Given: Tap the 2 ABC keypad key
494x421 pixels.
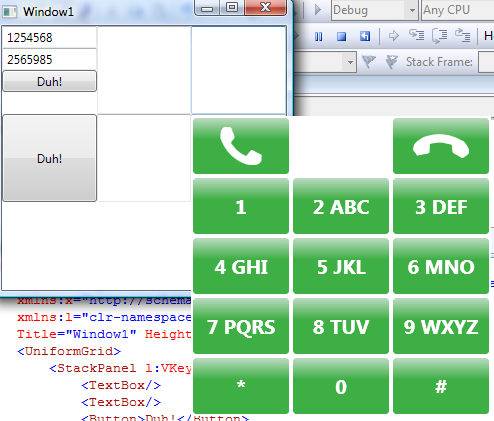Looking at the screenshot, I should (341, 206).
